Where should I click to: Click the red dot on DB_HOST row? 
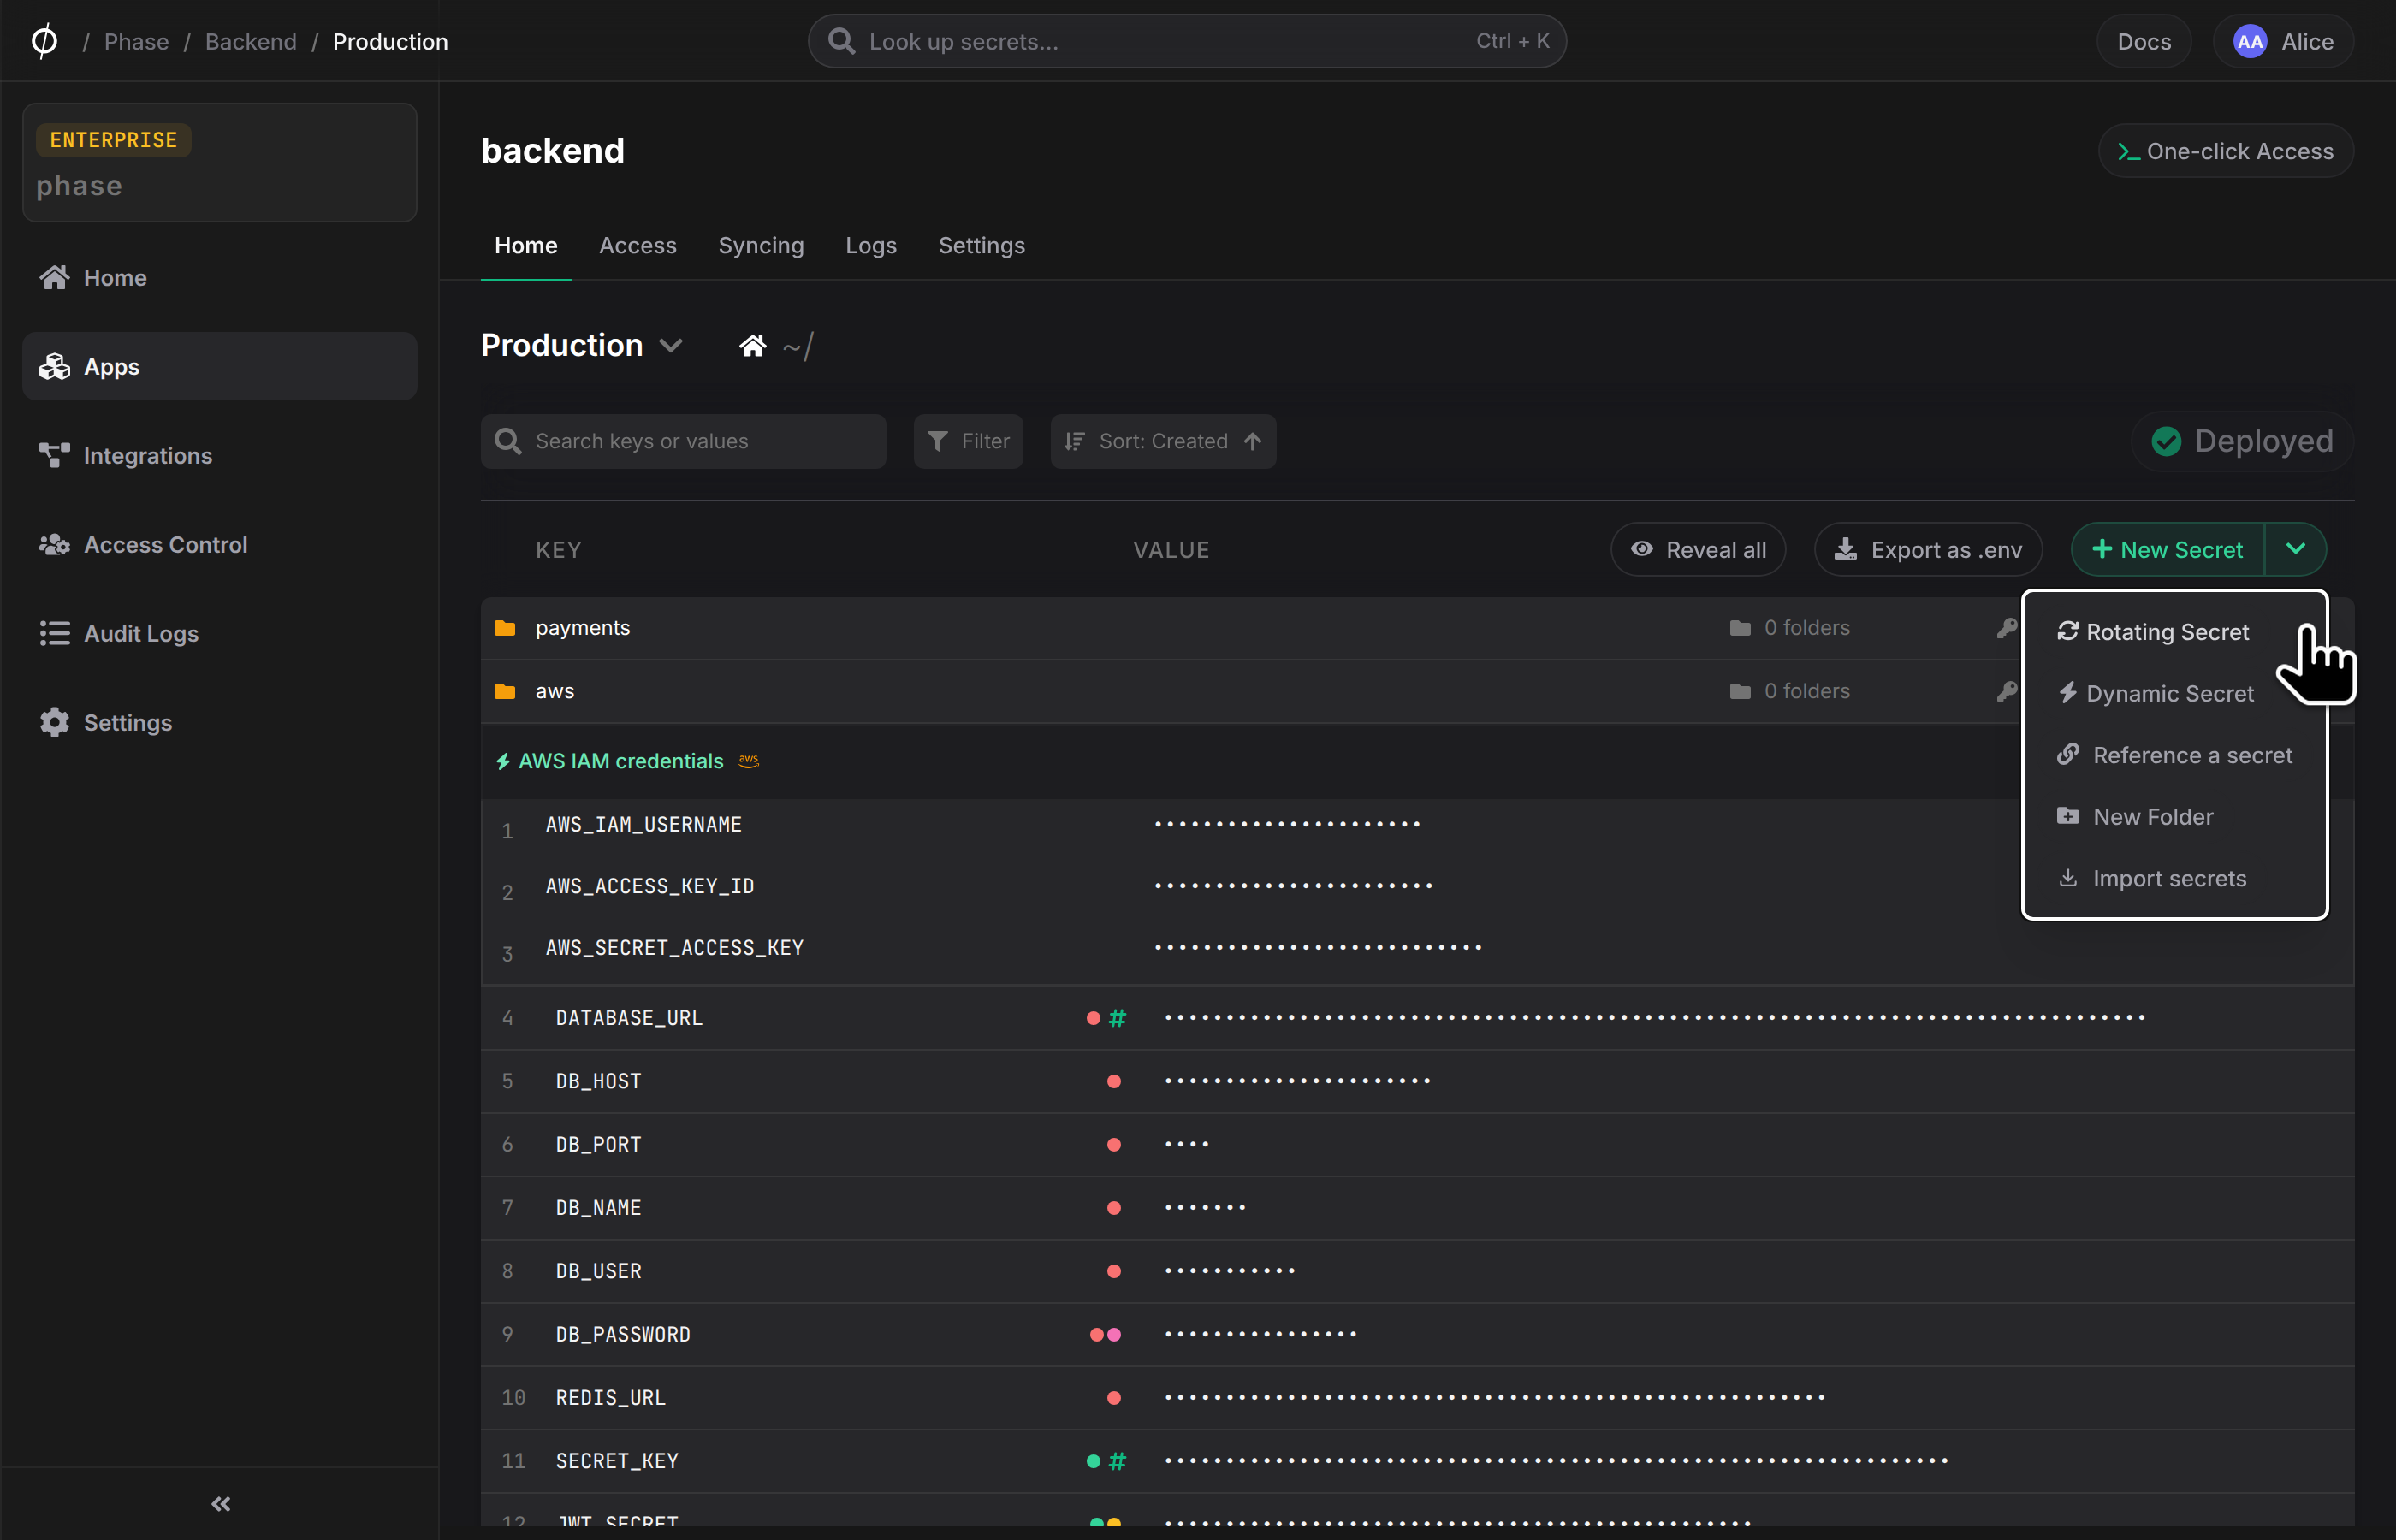(1113, 1080)
